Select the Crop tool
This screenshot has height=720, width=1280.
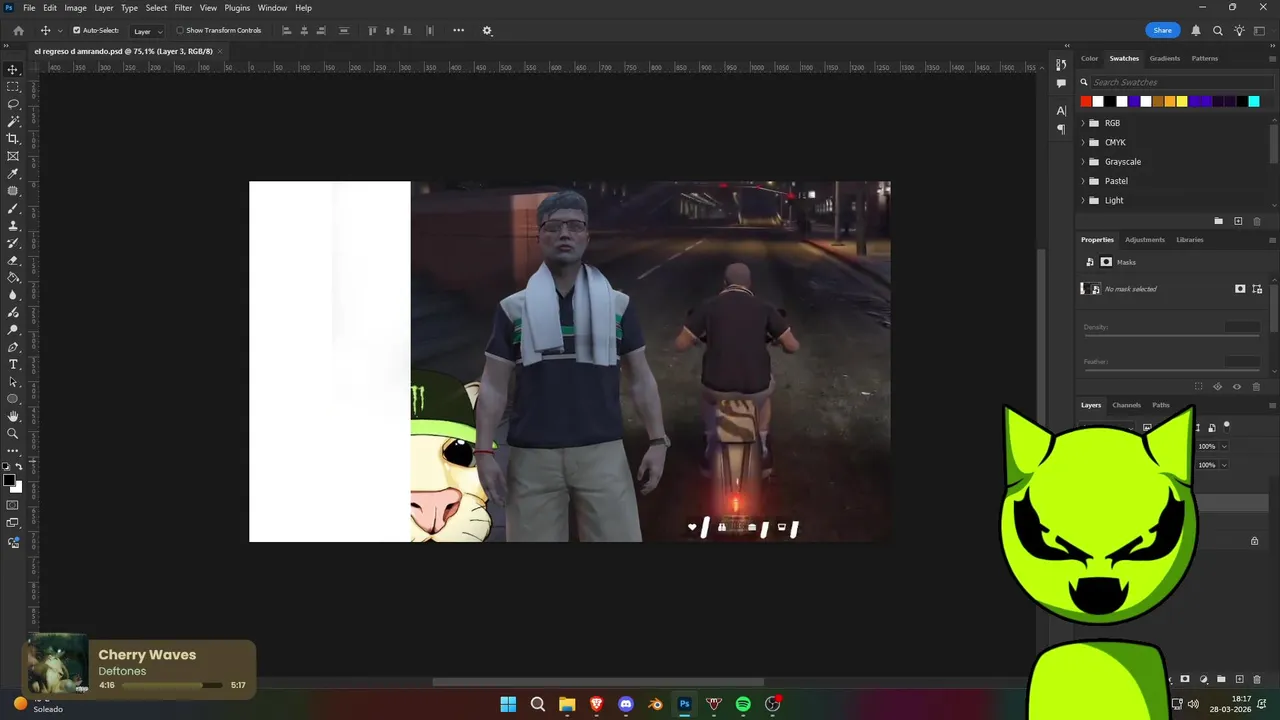13,138
